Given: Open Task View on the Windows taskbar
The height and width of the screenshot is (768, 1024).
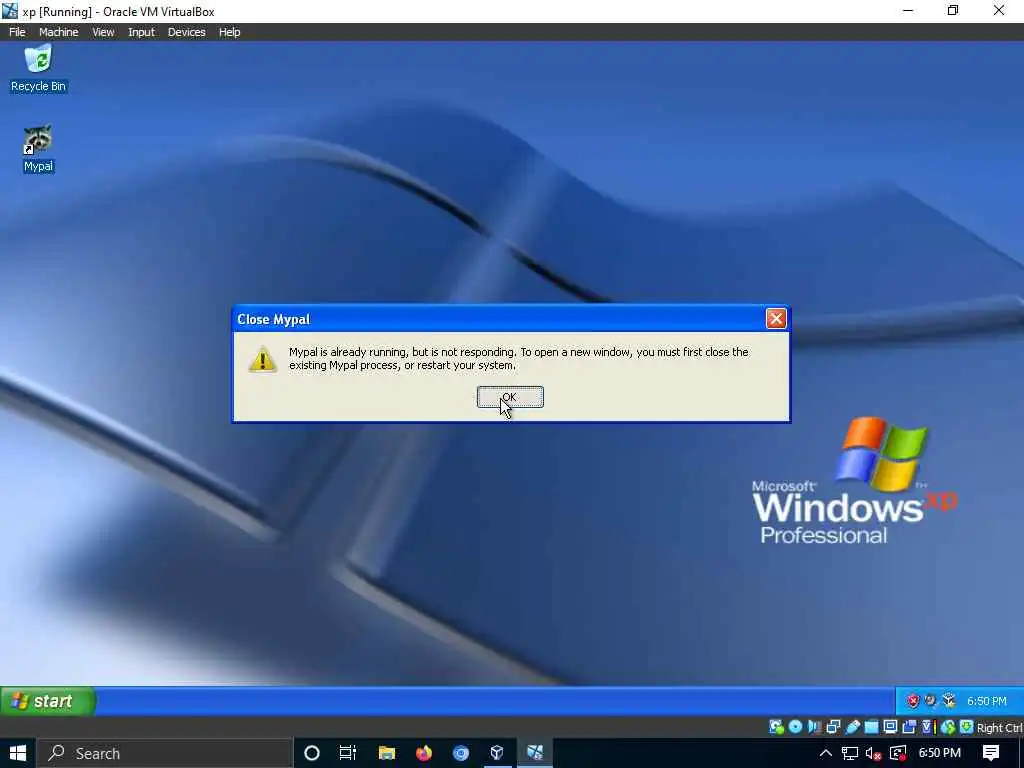Looking at the screenshot, I should [x=348, y=753].
